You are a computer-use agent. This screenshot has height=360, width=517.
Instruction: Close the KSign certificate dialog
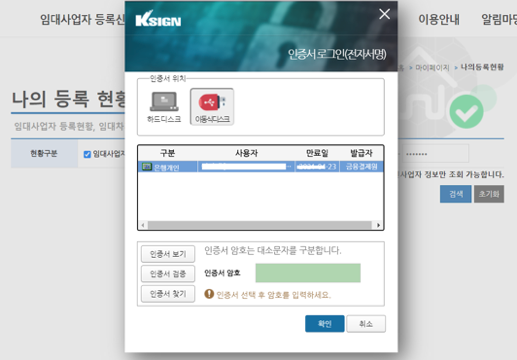point(384,14)
